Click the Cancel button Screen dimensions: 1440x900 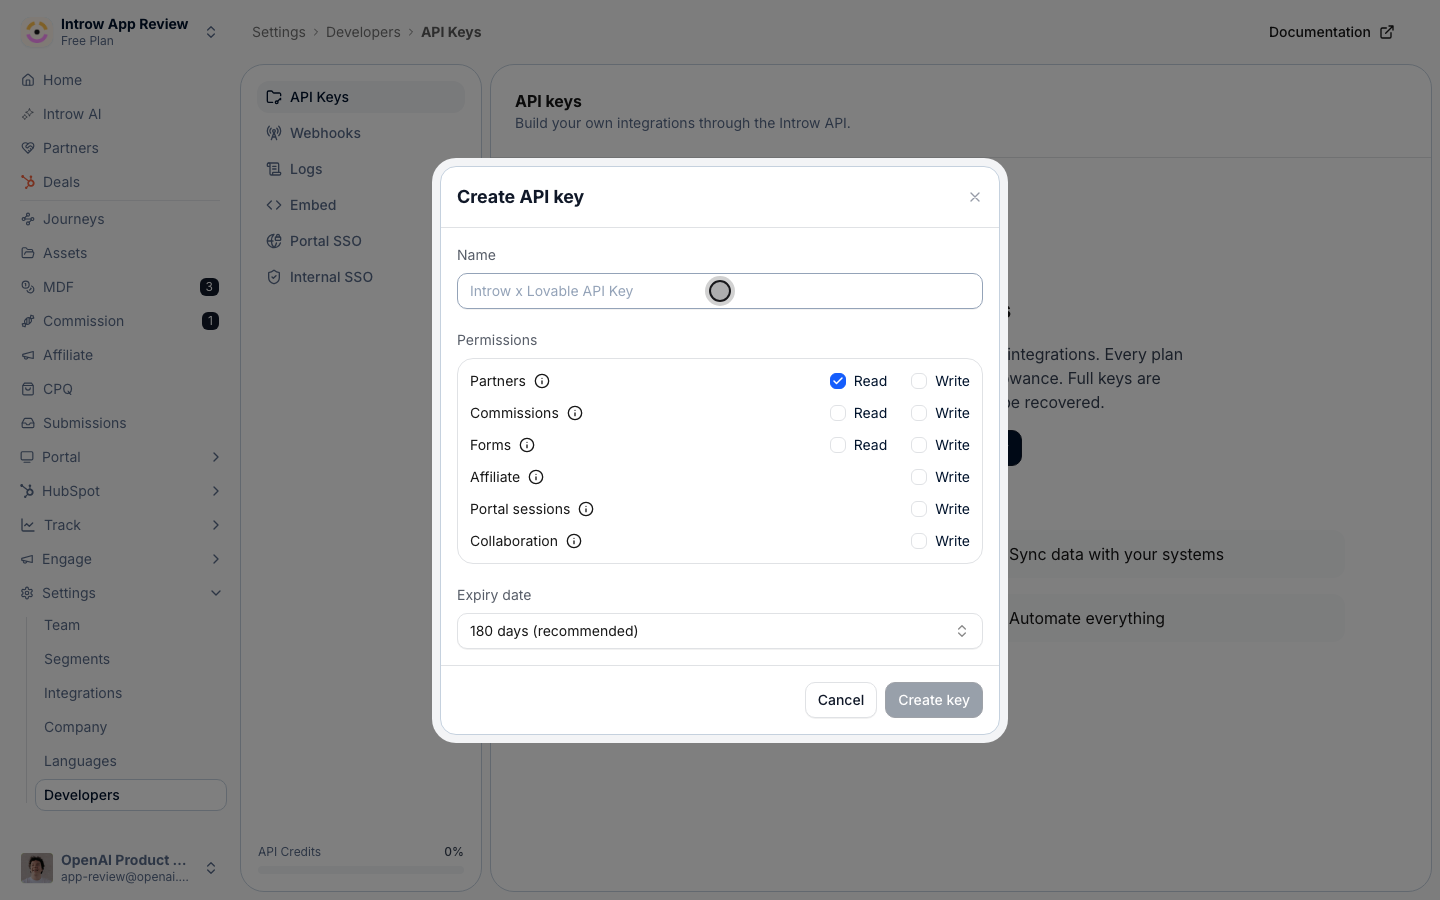(841, 700)
